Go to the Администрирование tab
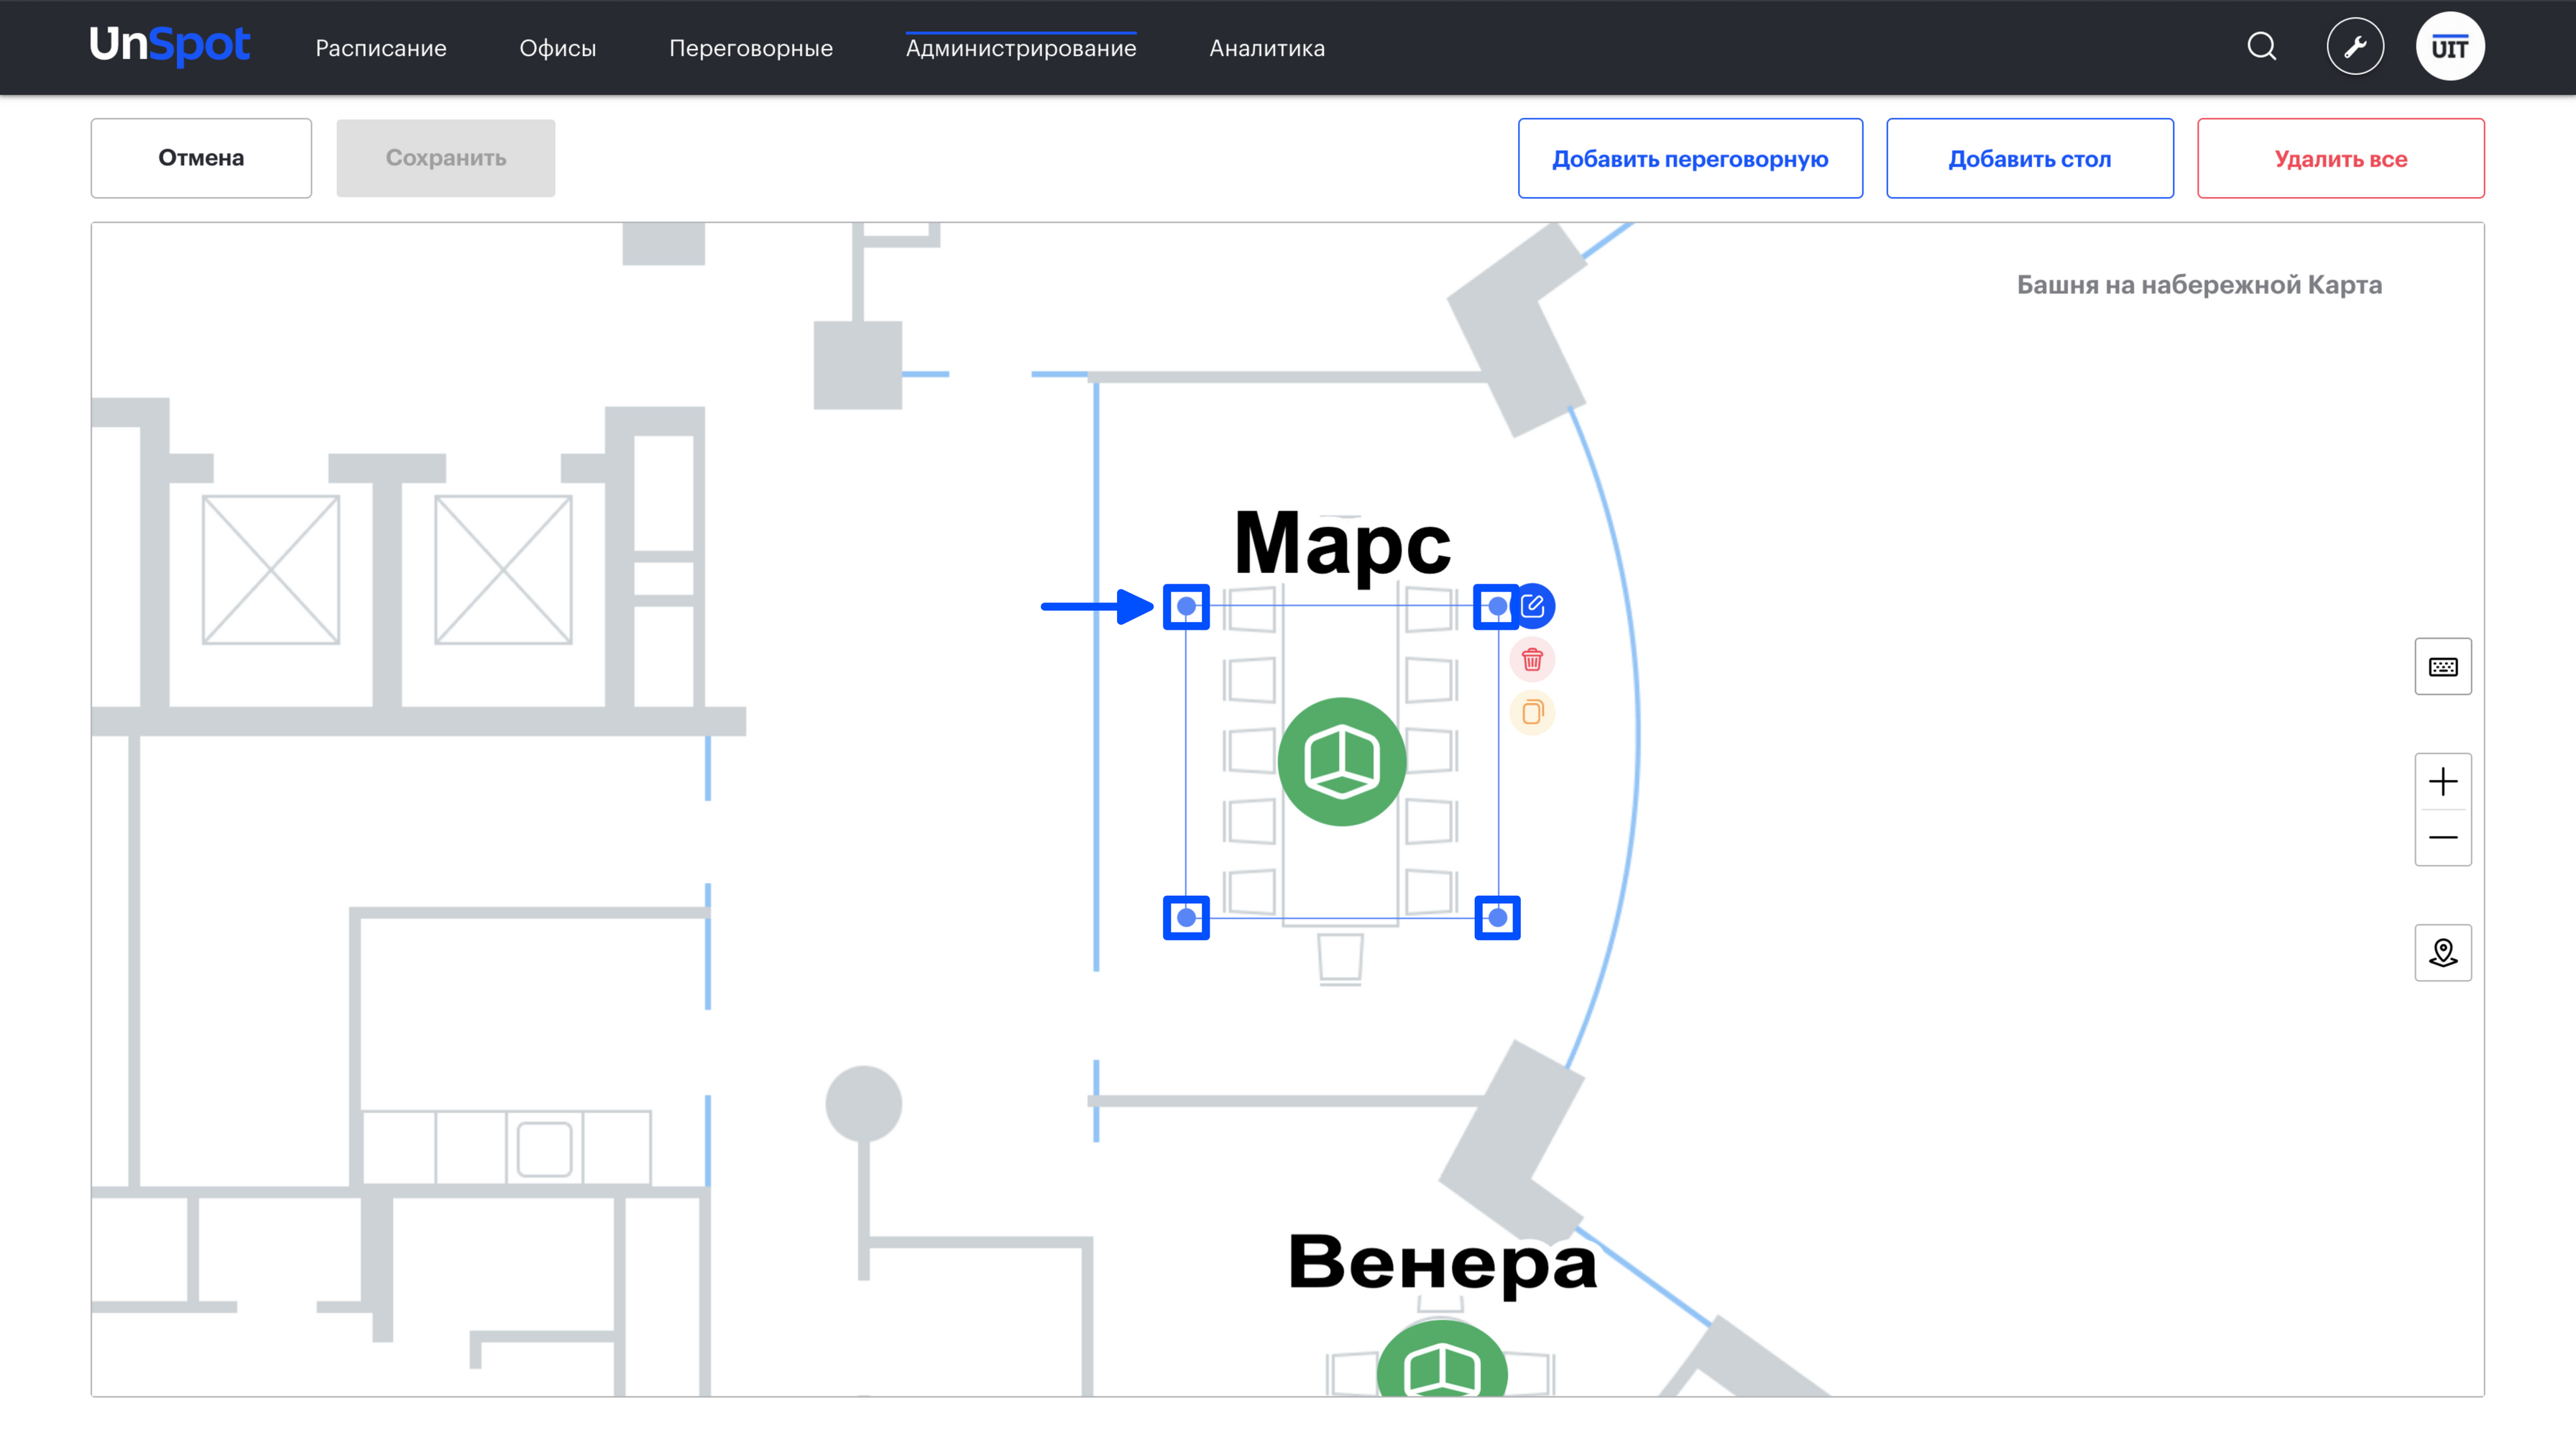The image size is (2576, 1448). tap(1021, 48)
